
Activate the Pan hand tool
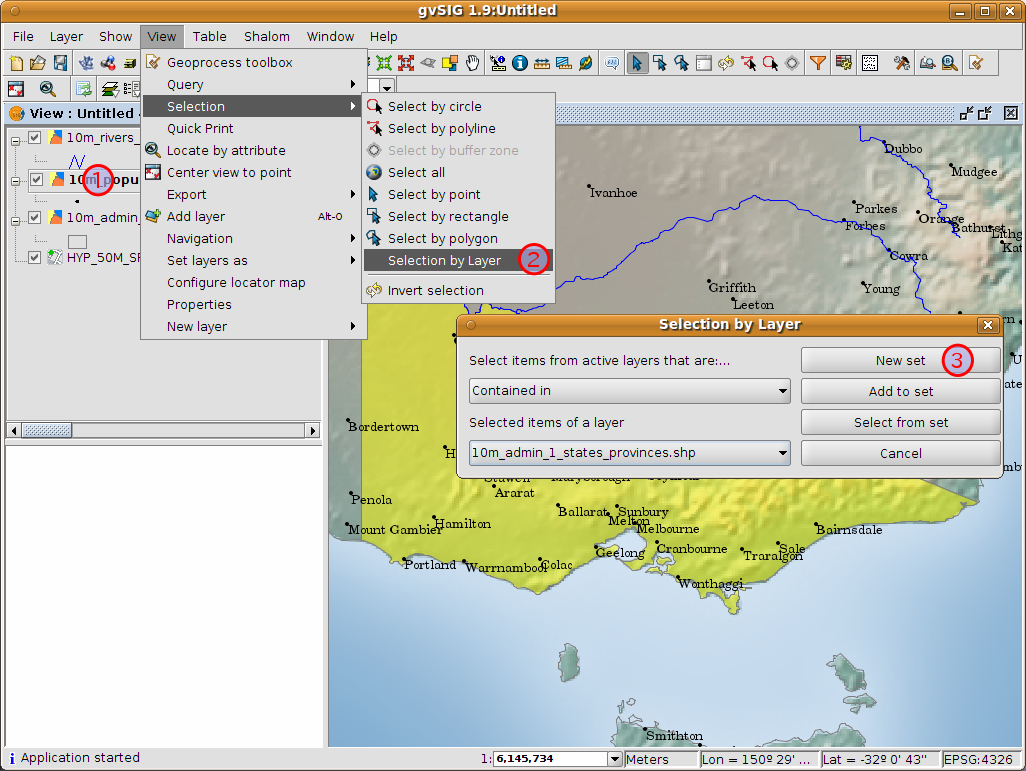pyautogui.click(x=472, y=63)
